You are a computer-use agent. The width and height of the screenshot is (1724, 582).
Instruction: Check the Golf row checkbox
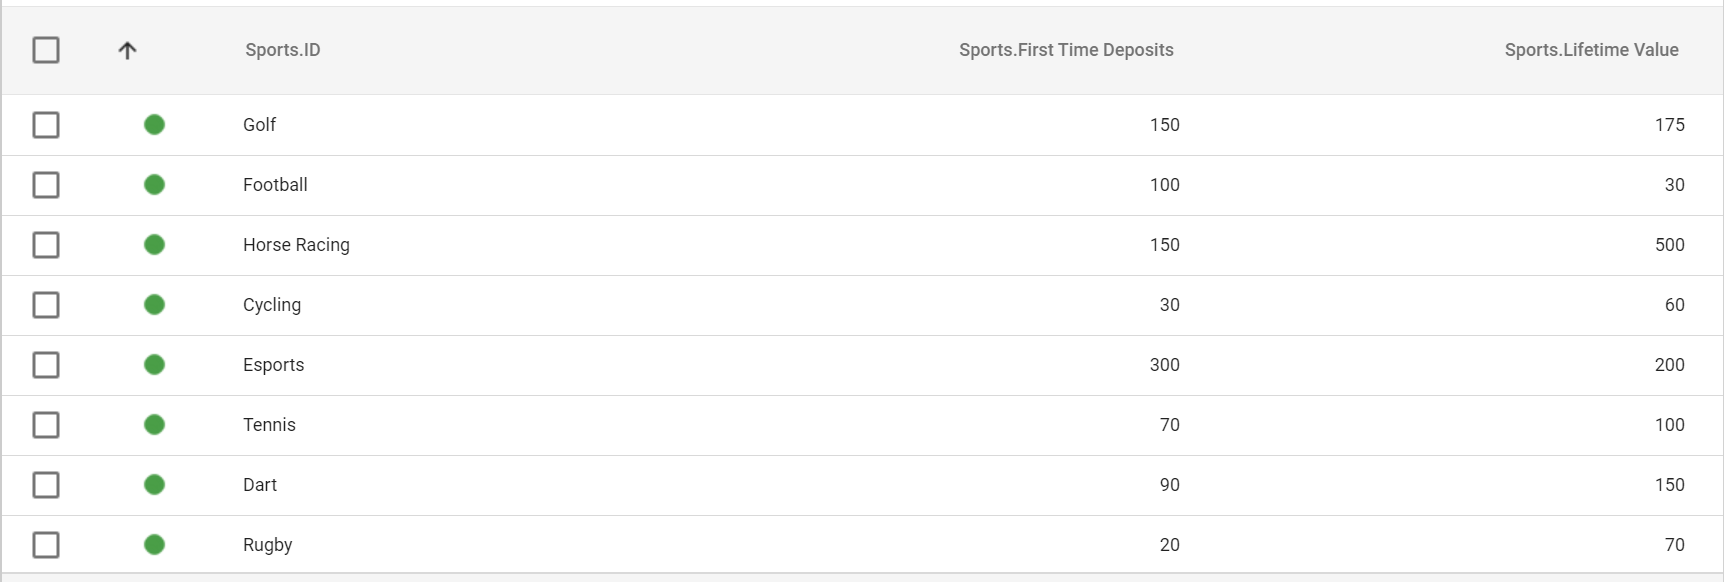[46, 125]
